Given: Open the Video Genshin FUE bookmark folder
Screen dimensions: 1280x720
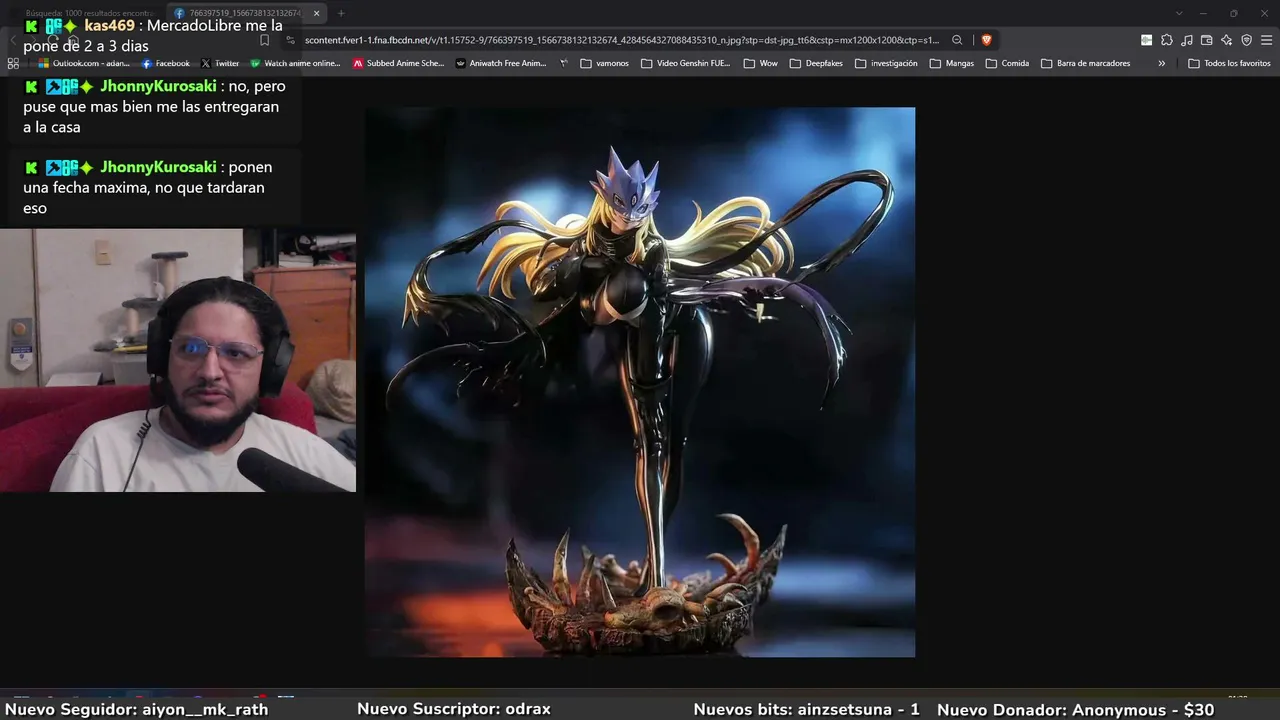Looking at the screenshot, I should click(x=685, y=63).
